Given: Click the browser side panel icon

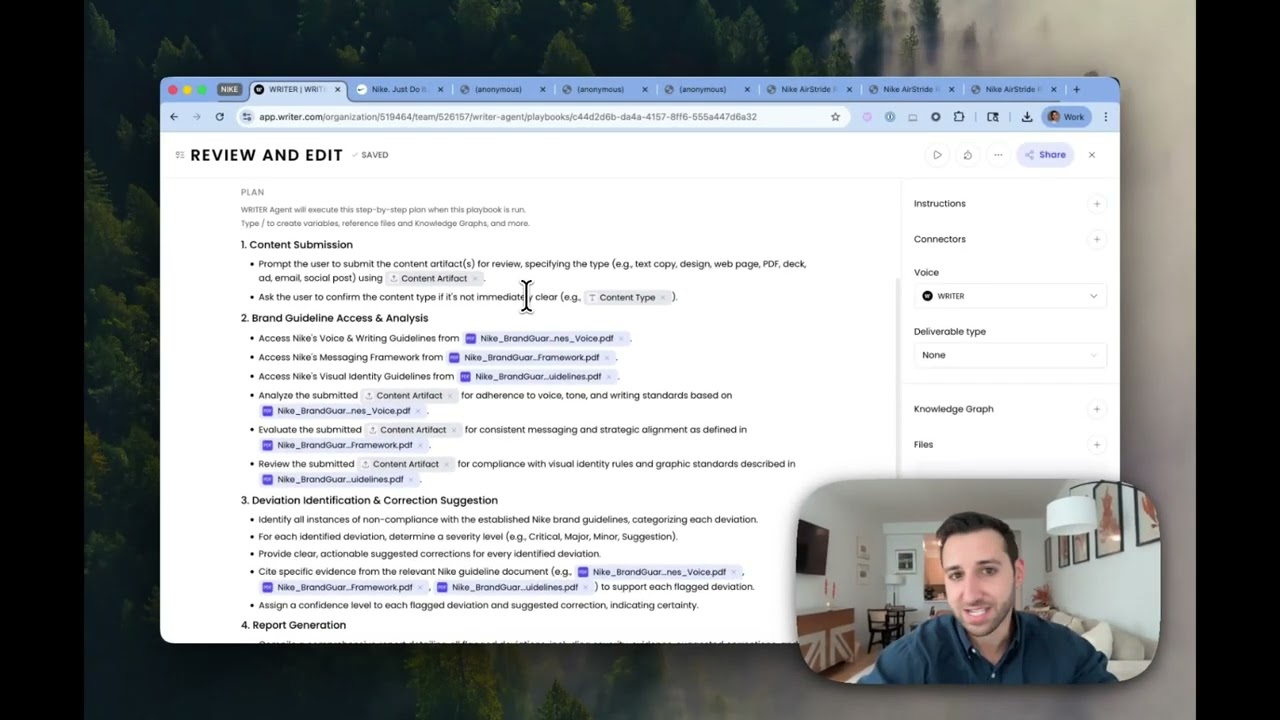Looking at the screenshot, I should [993, 117].
